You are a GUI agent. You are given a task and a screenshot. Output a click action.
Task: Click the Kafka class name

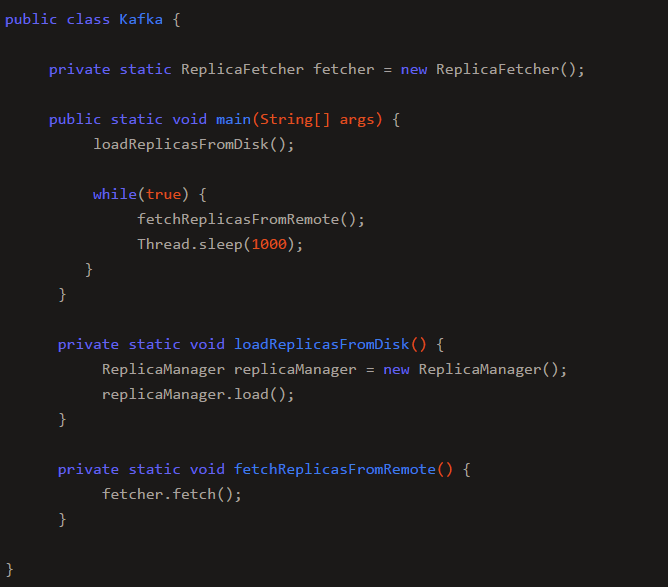point(141,19)
